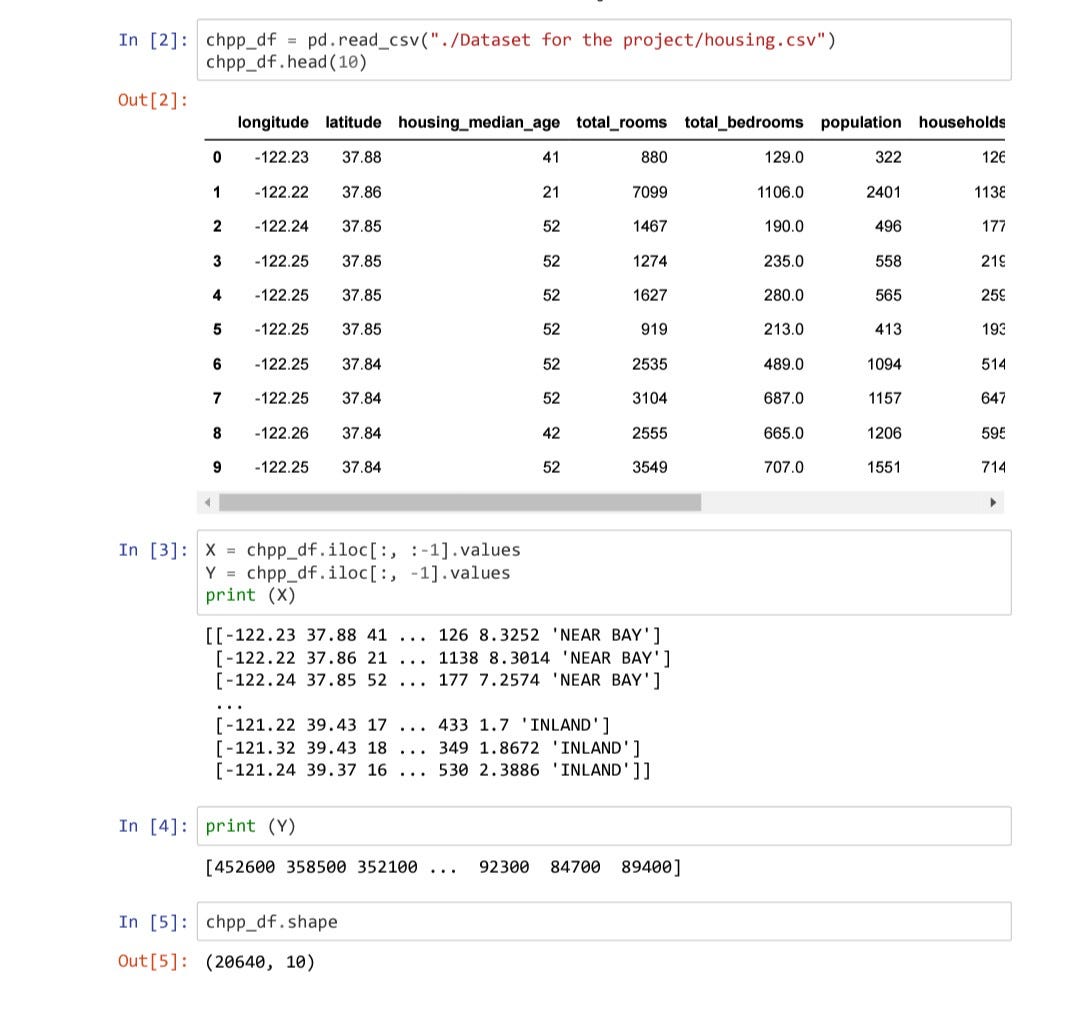1080x1022 pixels.
Task: Click the value 7099 in the table
Action: tap(651, 192)
